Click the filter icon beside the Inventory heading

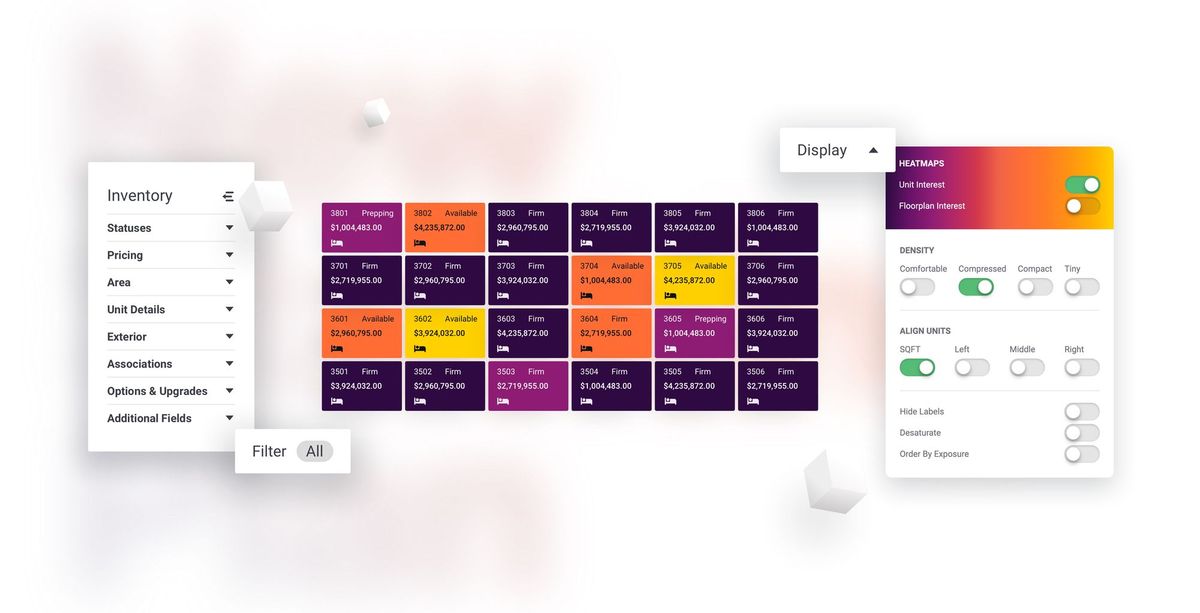[x=228, y=195]
